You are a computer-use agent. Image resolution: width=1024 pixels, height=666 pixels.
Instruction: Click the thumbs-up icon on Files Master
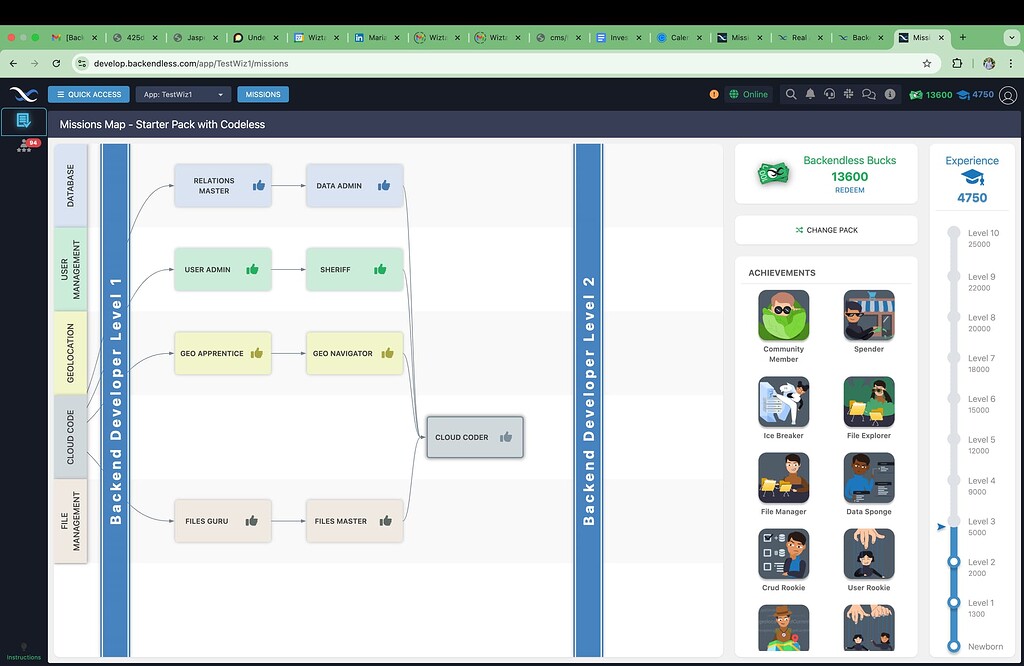(386, 520)
